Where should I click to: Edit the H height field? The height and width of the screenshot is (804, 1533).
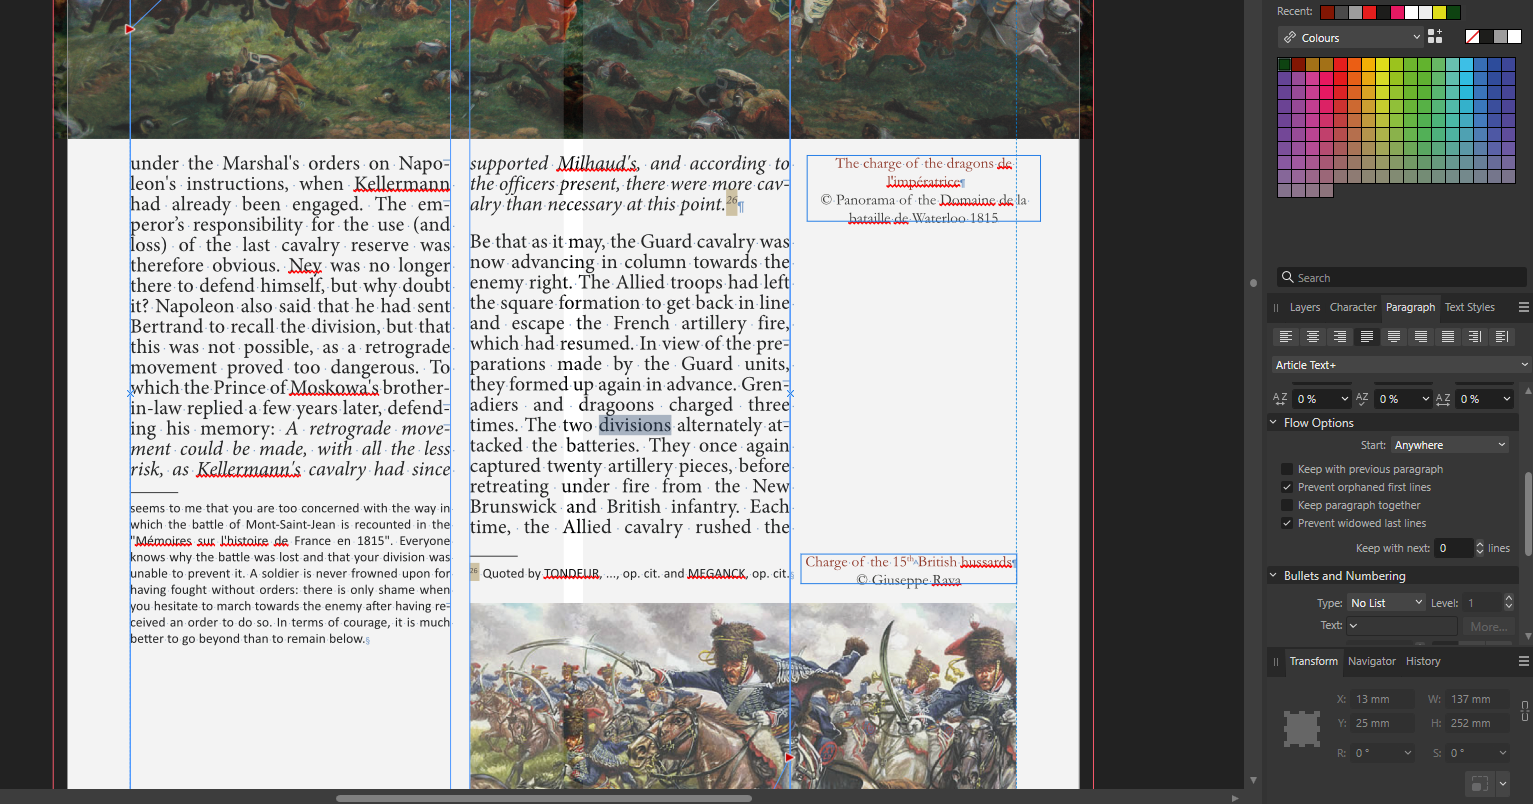(x=1477, y=723)
